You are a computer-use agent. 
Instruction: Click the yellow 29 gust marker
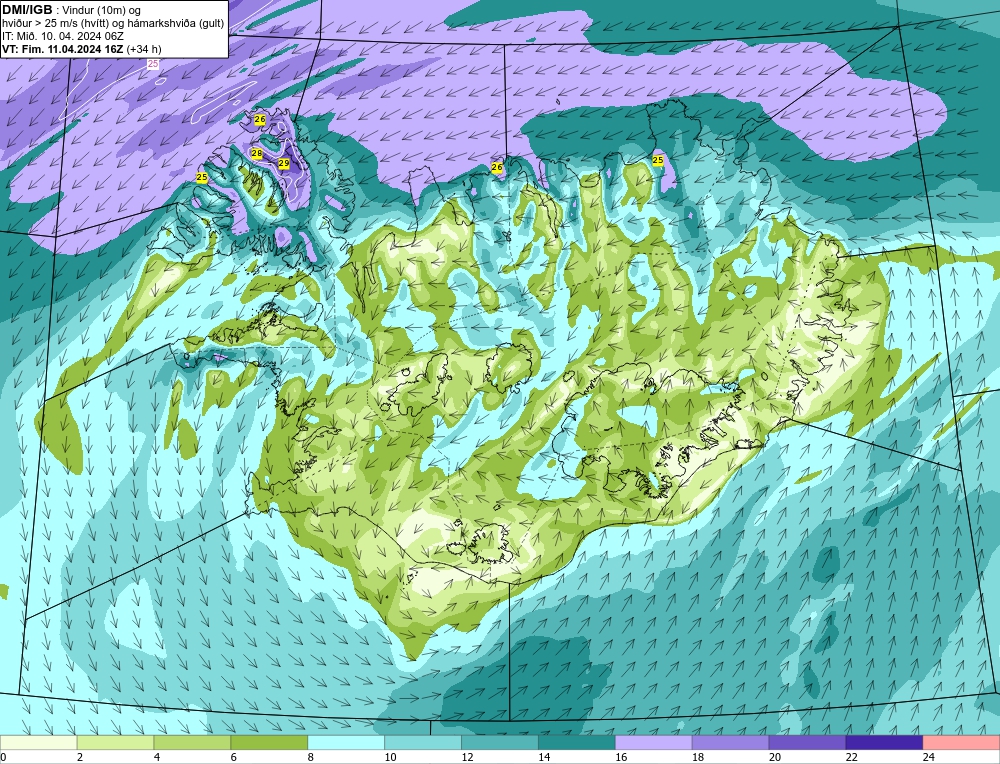pyautogui.click(x=284, y=164)
